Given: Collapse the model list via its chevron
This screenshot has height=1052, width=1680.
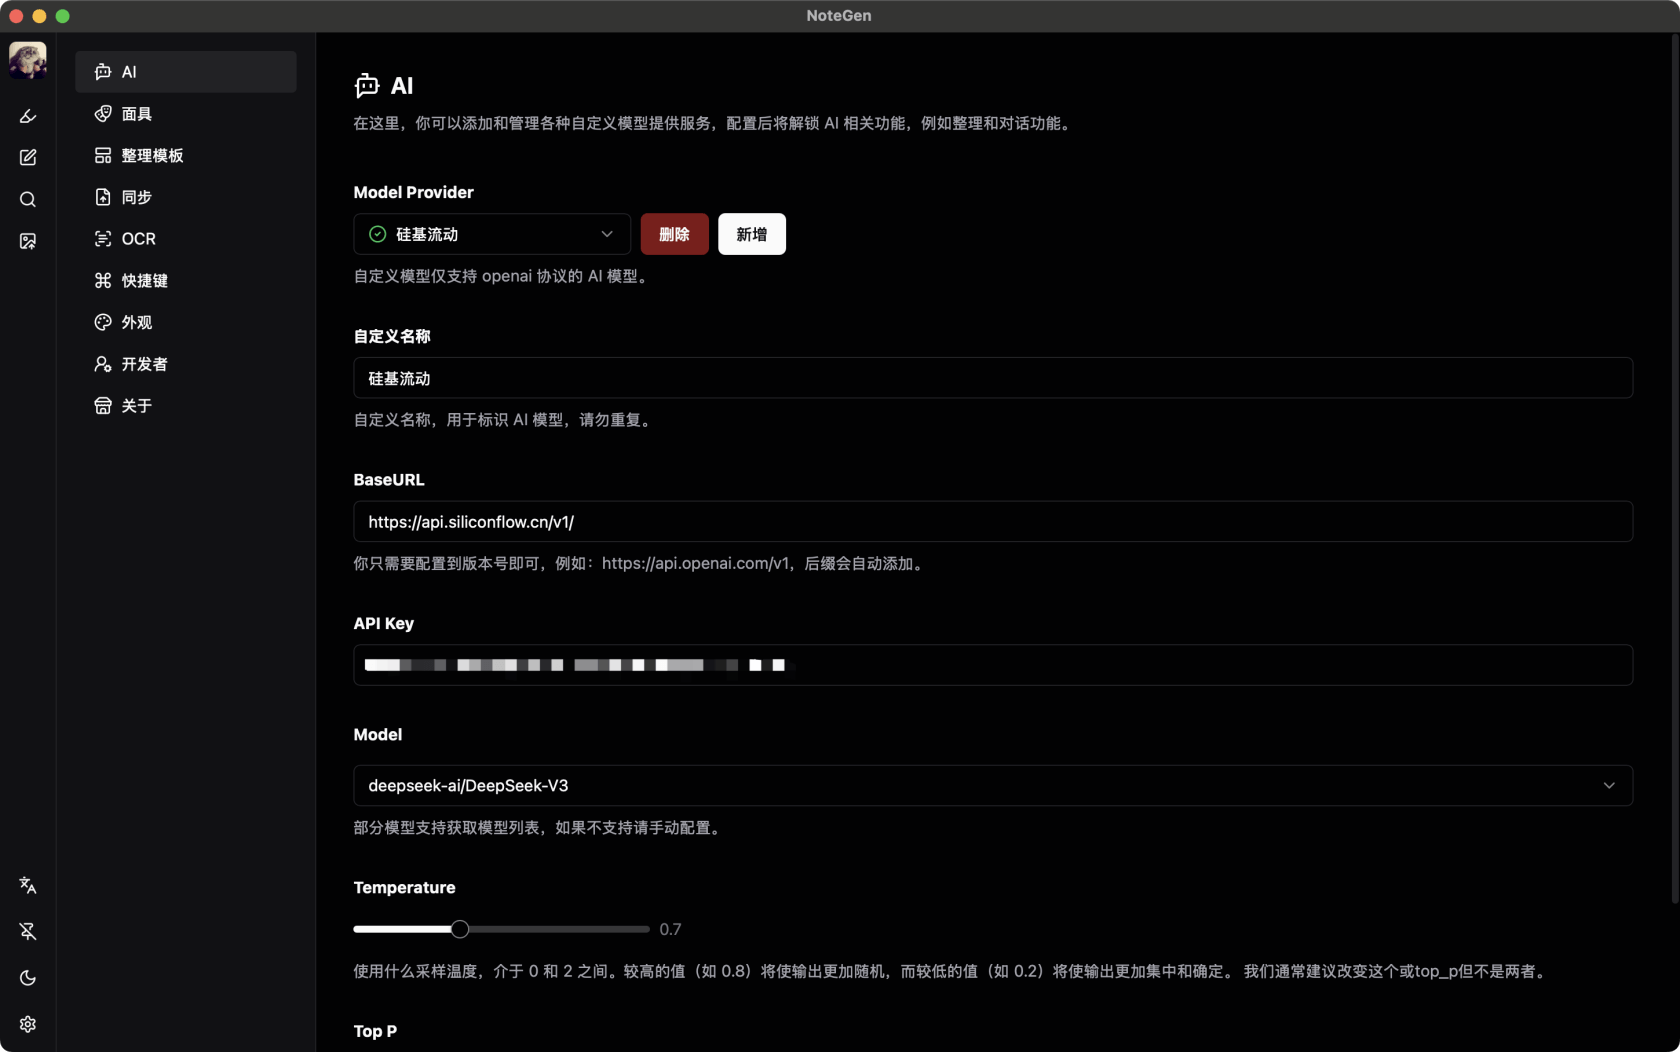Looking at the screenshot, I should click(1608, 786).
